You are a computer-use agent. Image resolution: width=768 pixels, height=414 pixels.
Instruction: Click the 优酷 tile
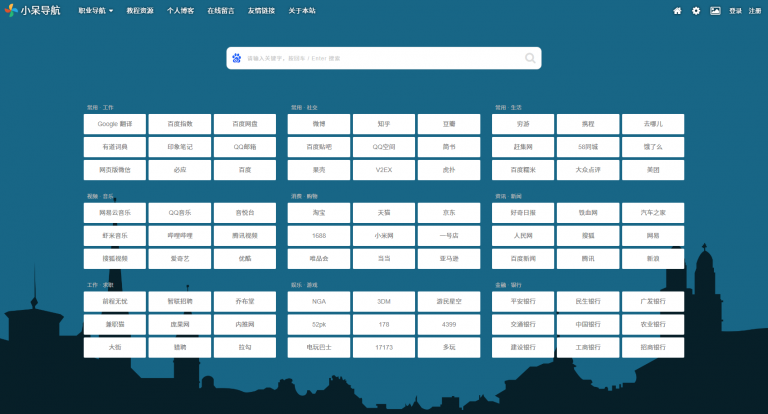(245, 259)
